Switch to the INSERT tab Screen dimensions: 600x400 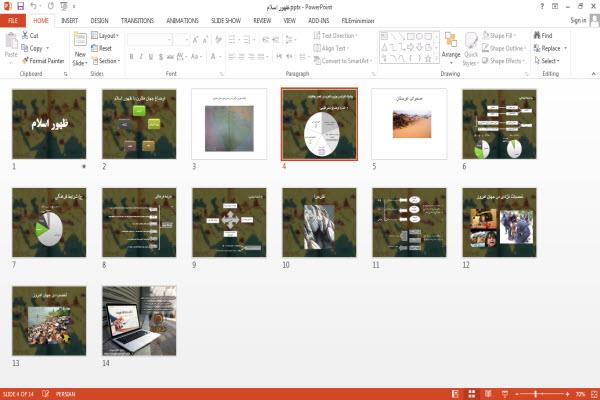pos(69,21)
